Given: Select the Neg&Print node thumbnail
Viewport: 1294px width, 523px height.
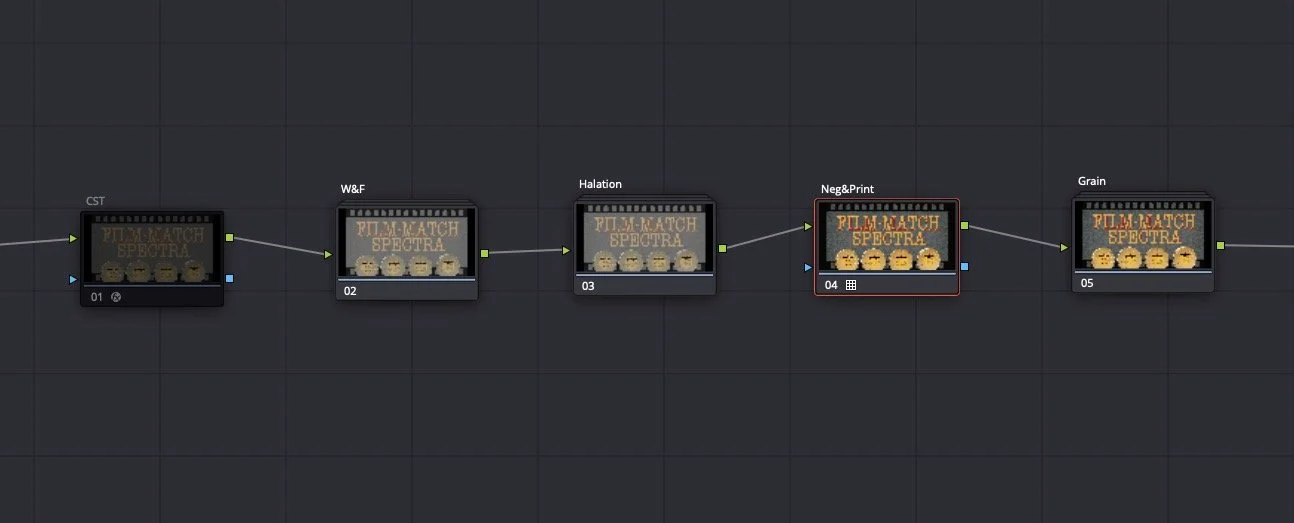Looking at the screenshot, I should [x=887, y=237].
